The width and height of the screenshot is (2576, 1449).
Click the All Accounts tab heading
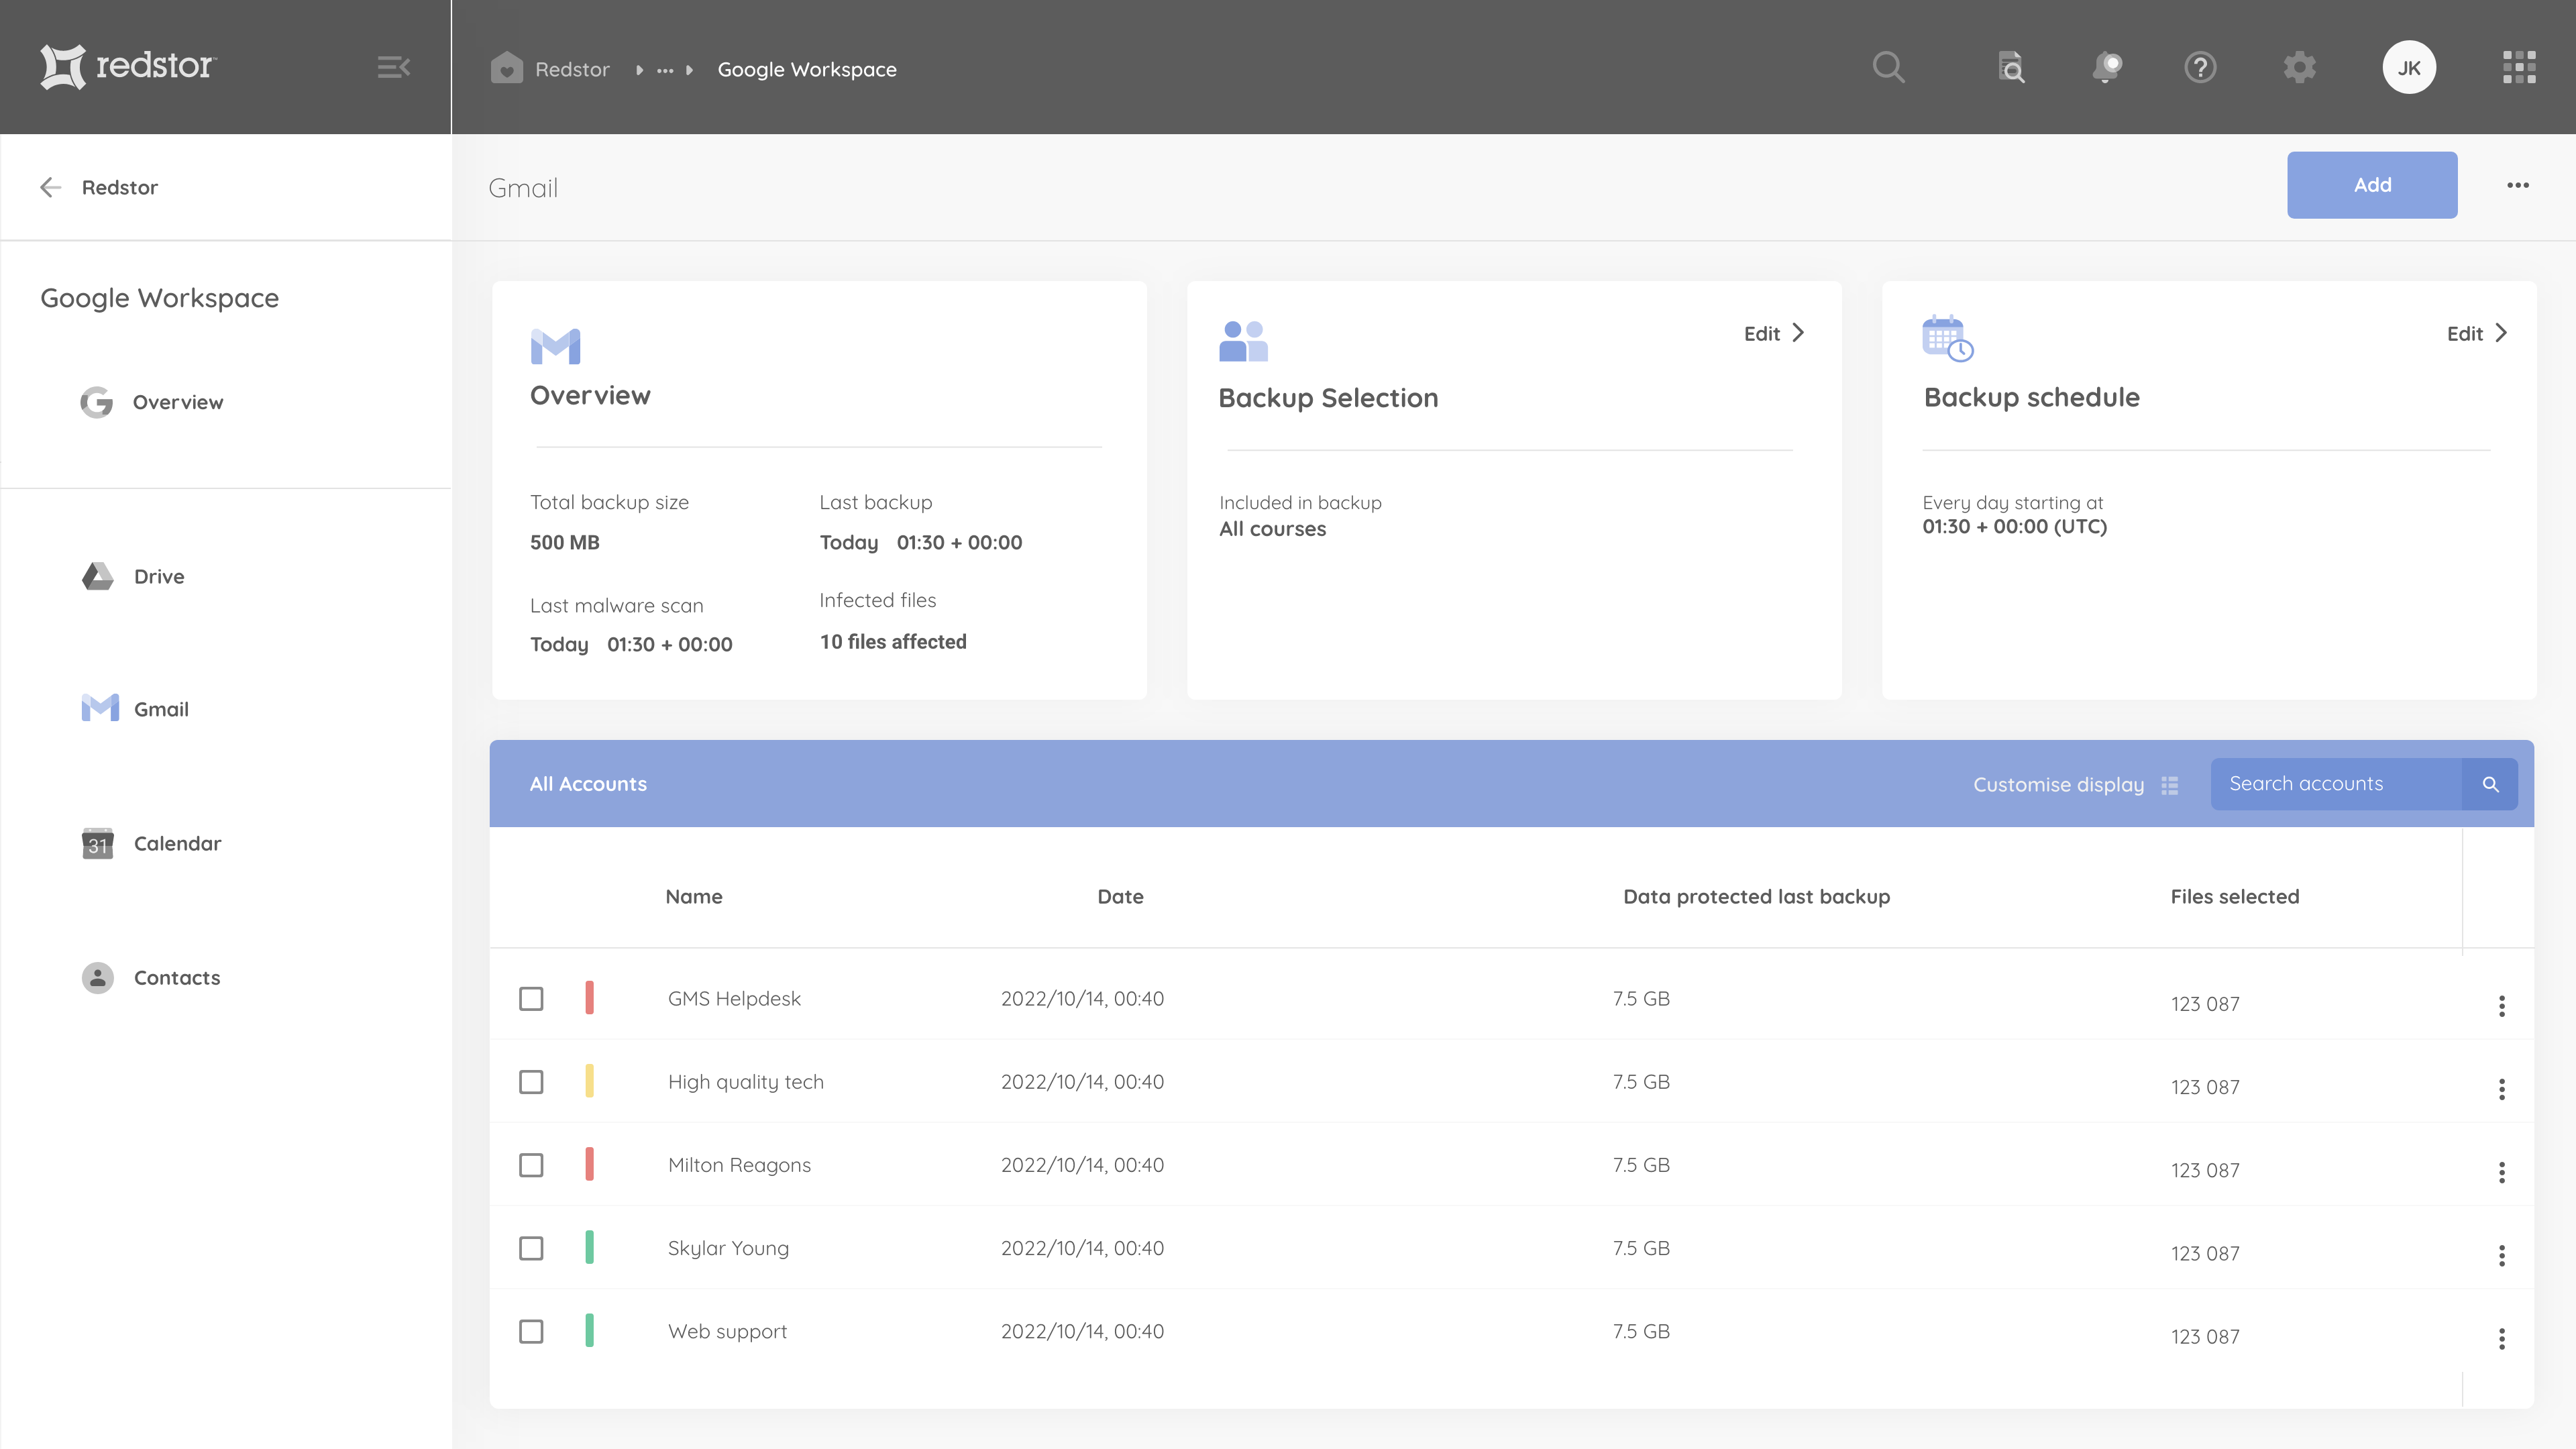588,784
